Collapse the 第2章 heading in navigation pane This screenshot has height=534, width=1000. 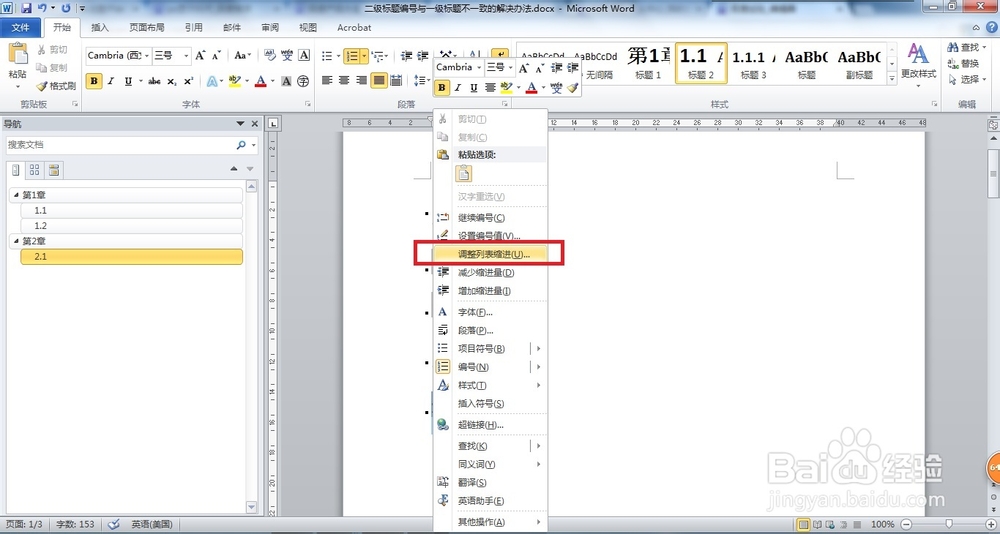pos(16,241)
